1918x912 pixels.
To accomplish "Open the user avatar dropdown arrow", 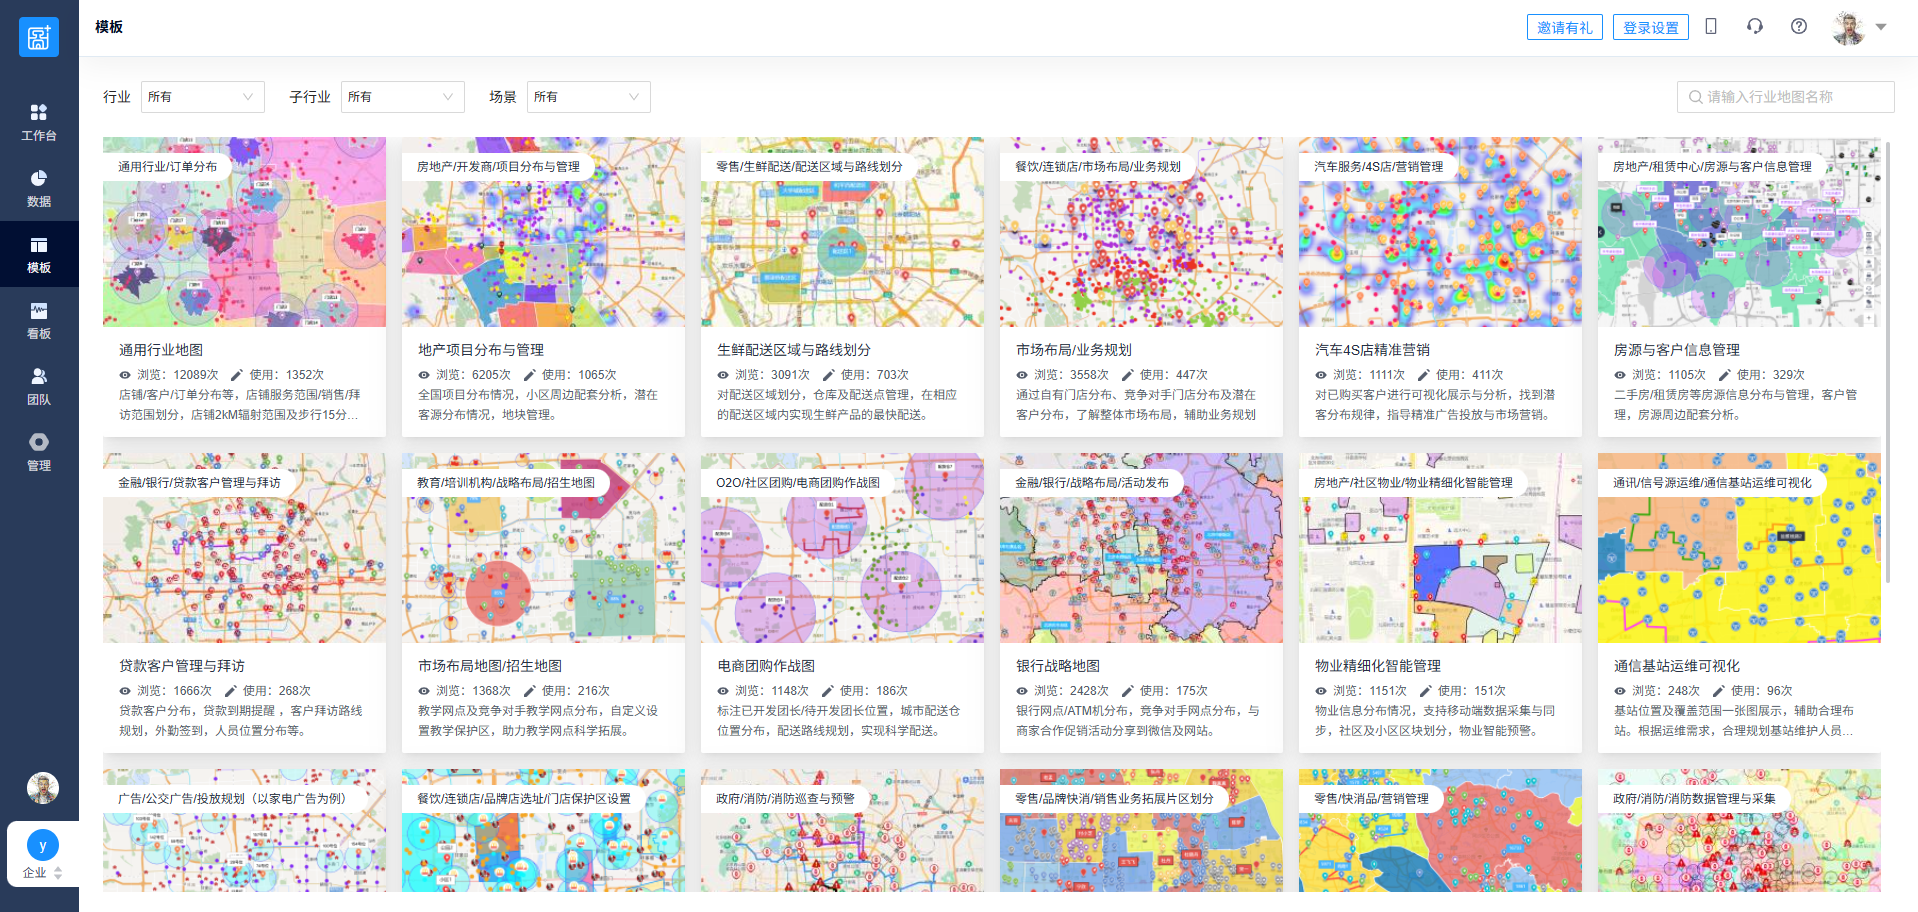I will pos(1881,27).
